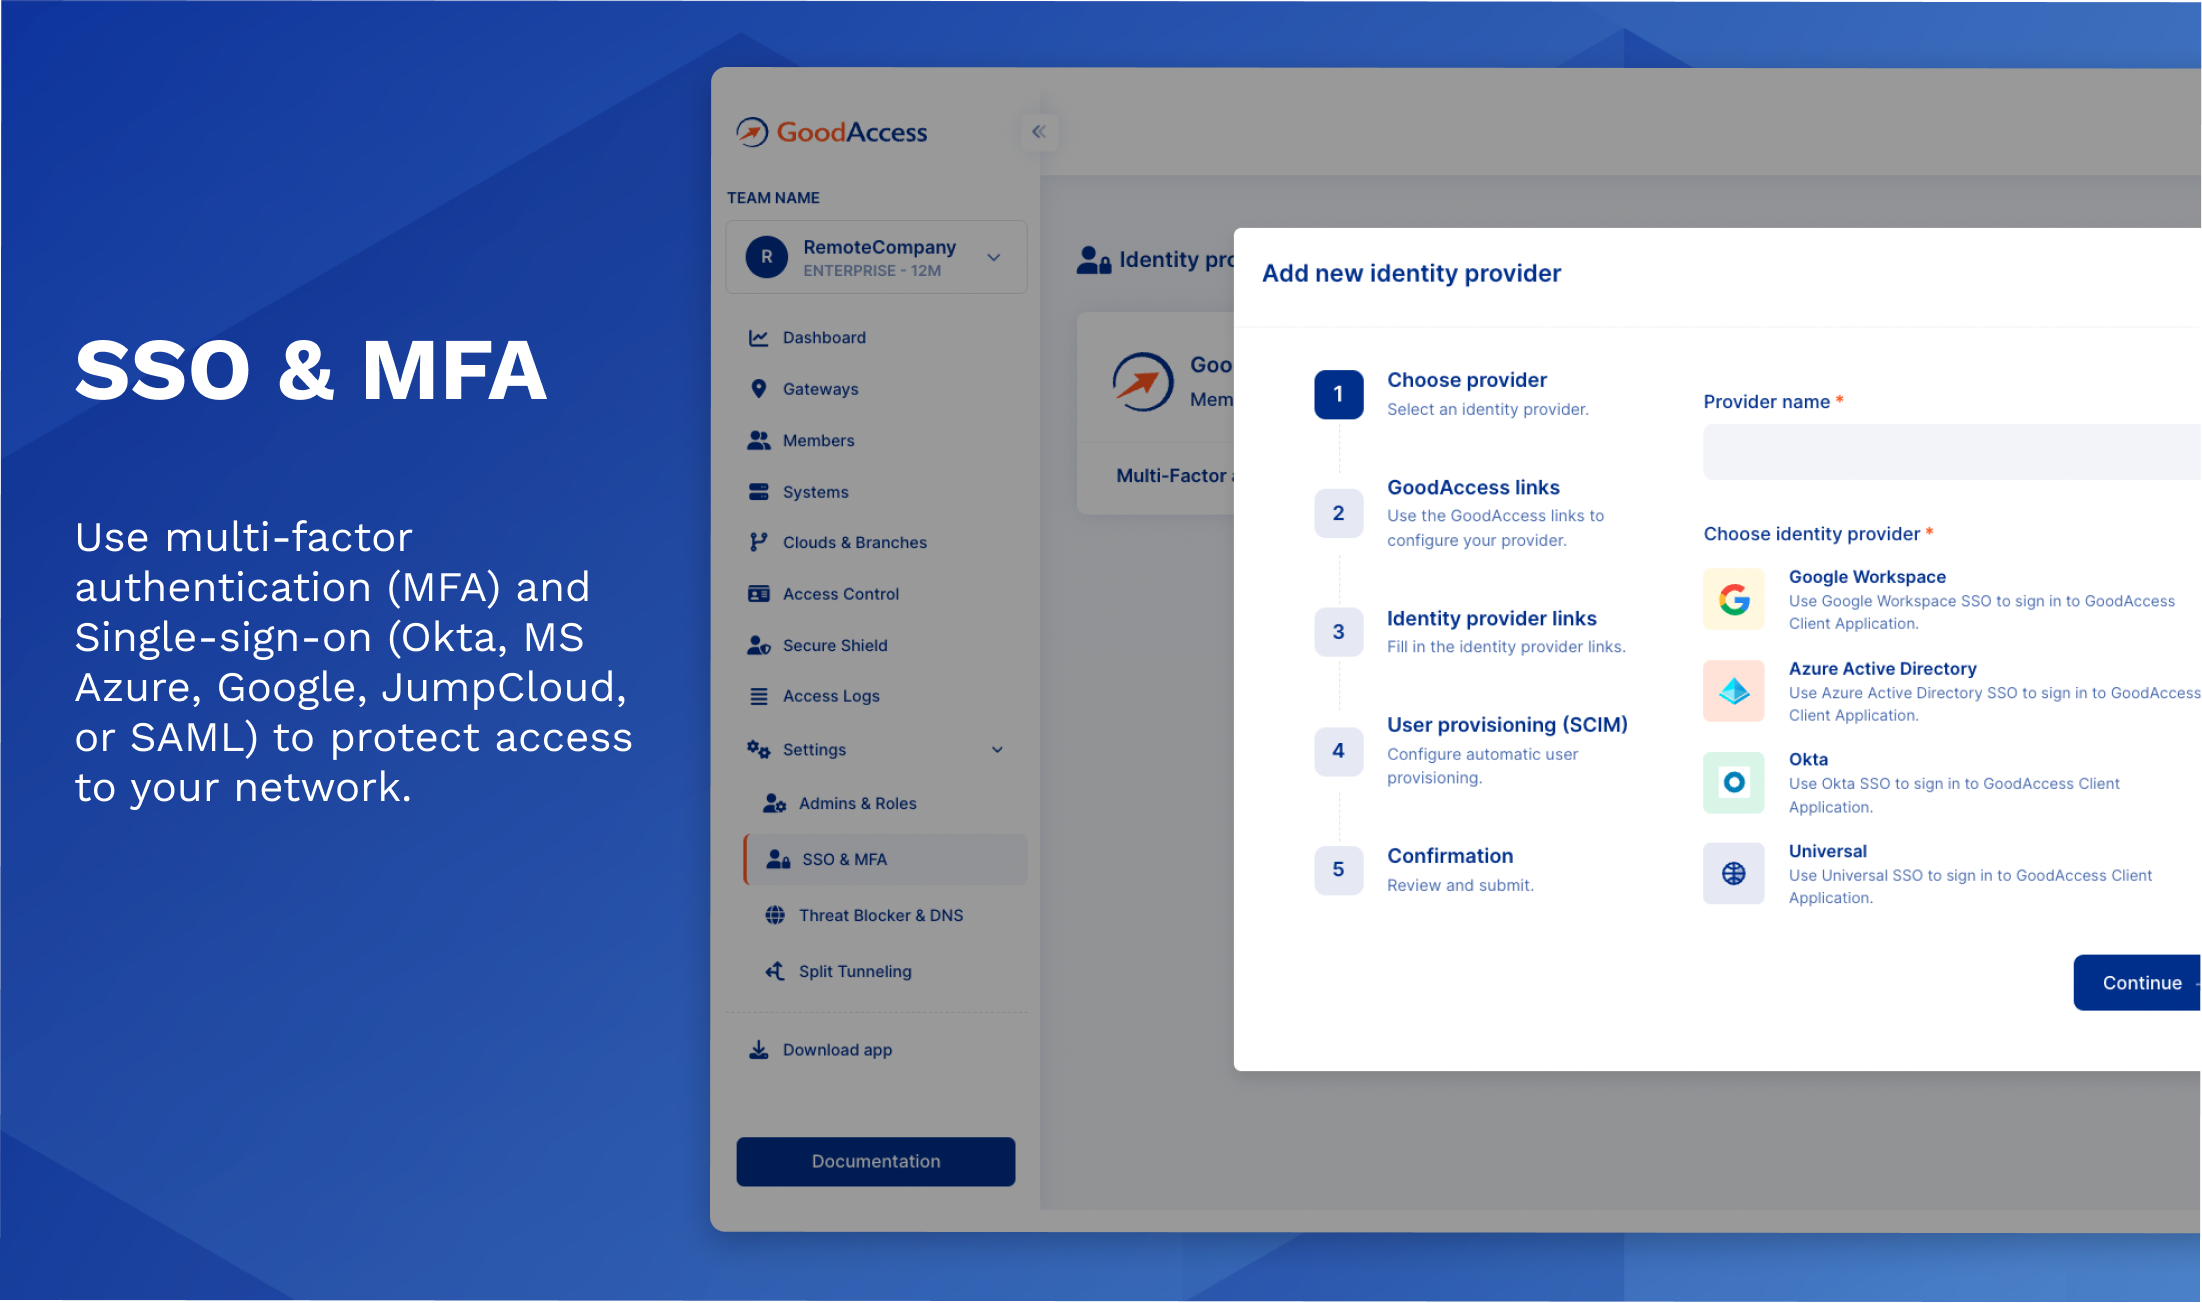
Task: Open the Documentation button
Action: [x=875, y=1162]
